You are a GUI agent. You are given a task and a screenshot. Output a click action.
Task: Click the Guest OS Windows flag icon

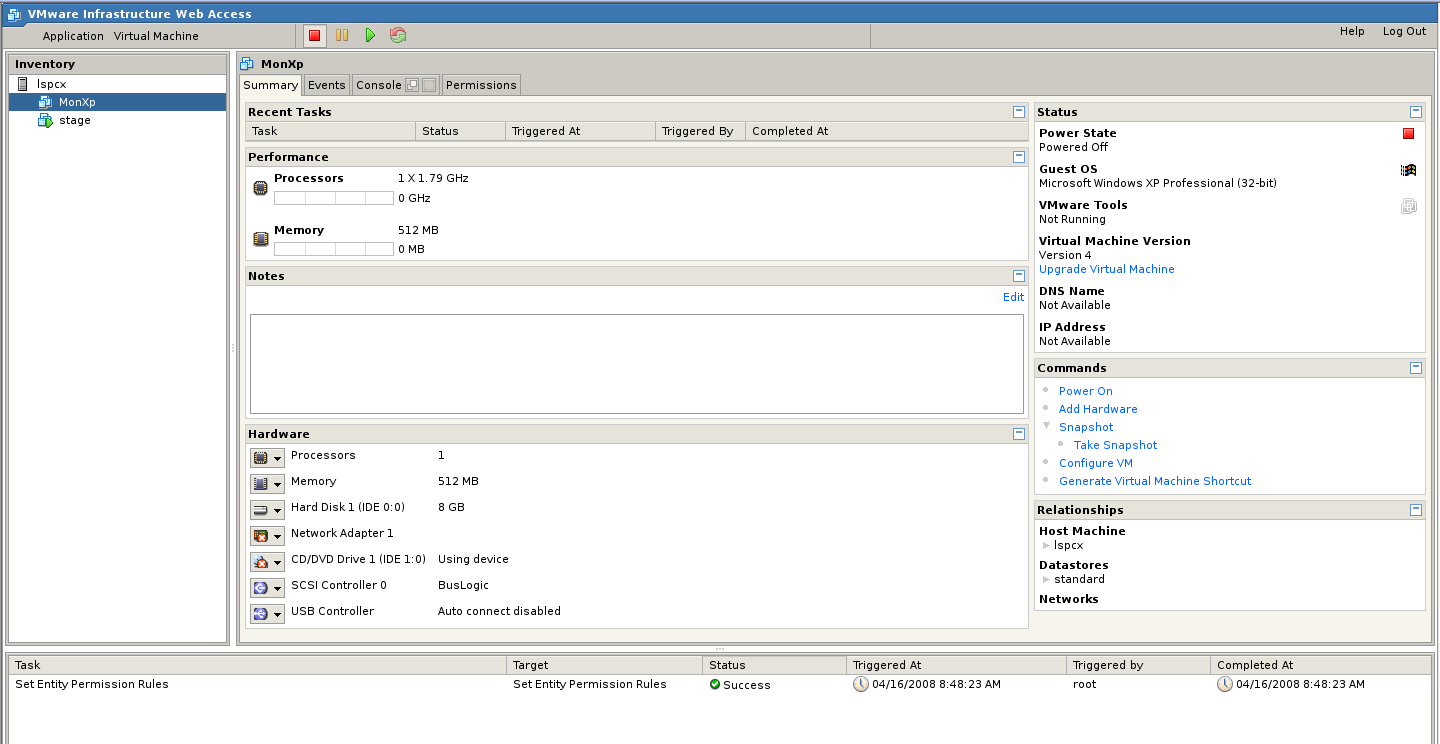(1408, 170)
